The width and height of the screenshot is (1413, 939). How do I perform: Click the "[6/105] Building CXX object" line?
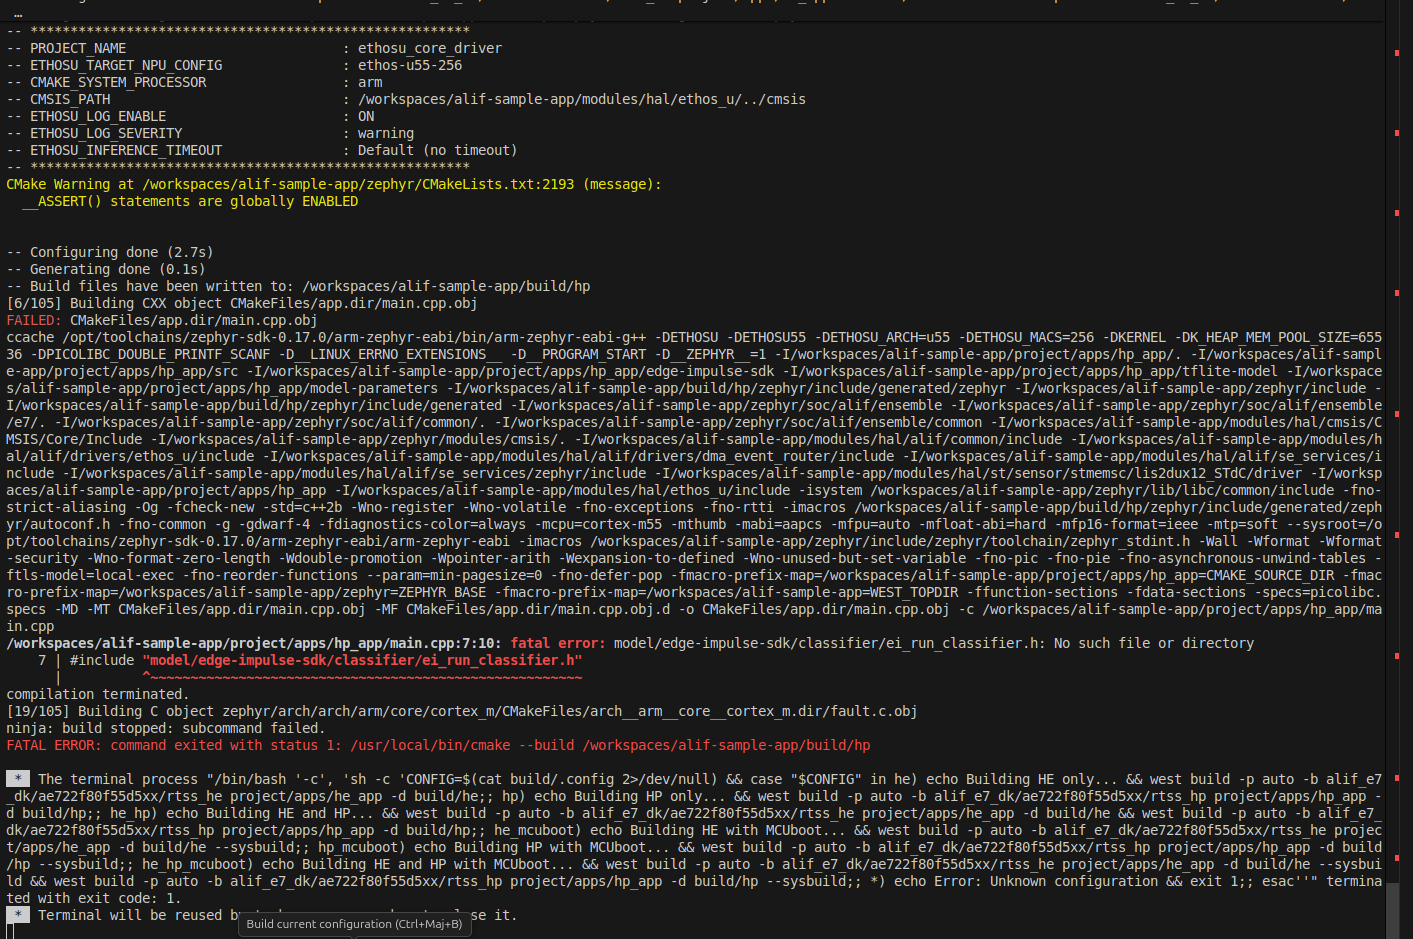pyautogui.click(x=241, y=303)
